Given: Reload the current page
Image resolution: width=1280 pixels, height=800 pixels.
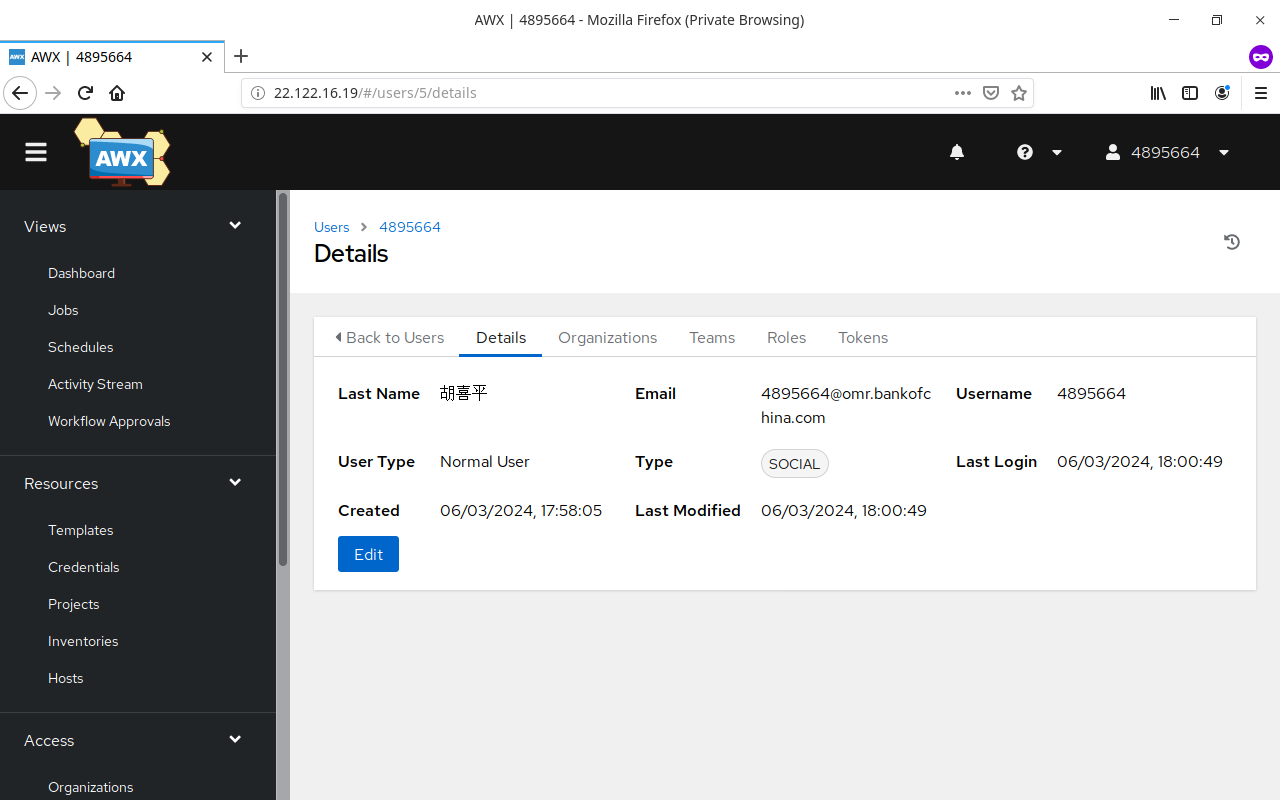Looking at the screenshot, I should pos(85,93).
